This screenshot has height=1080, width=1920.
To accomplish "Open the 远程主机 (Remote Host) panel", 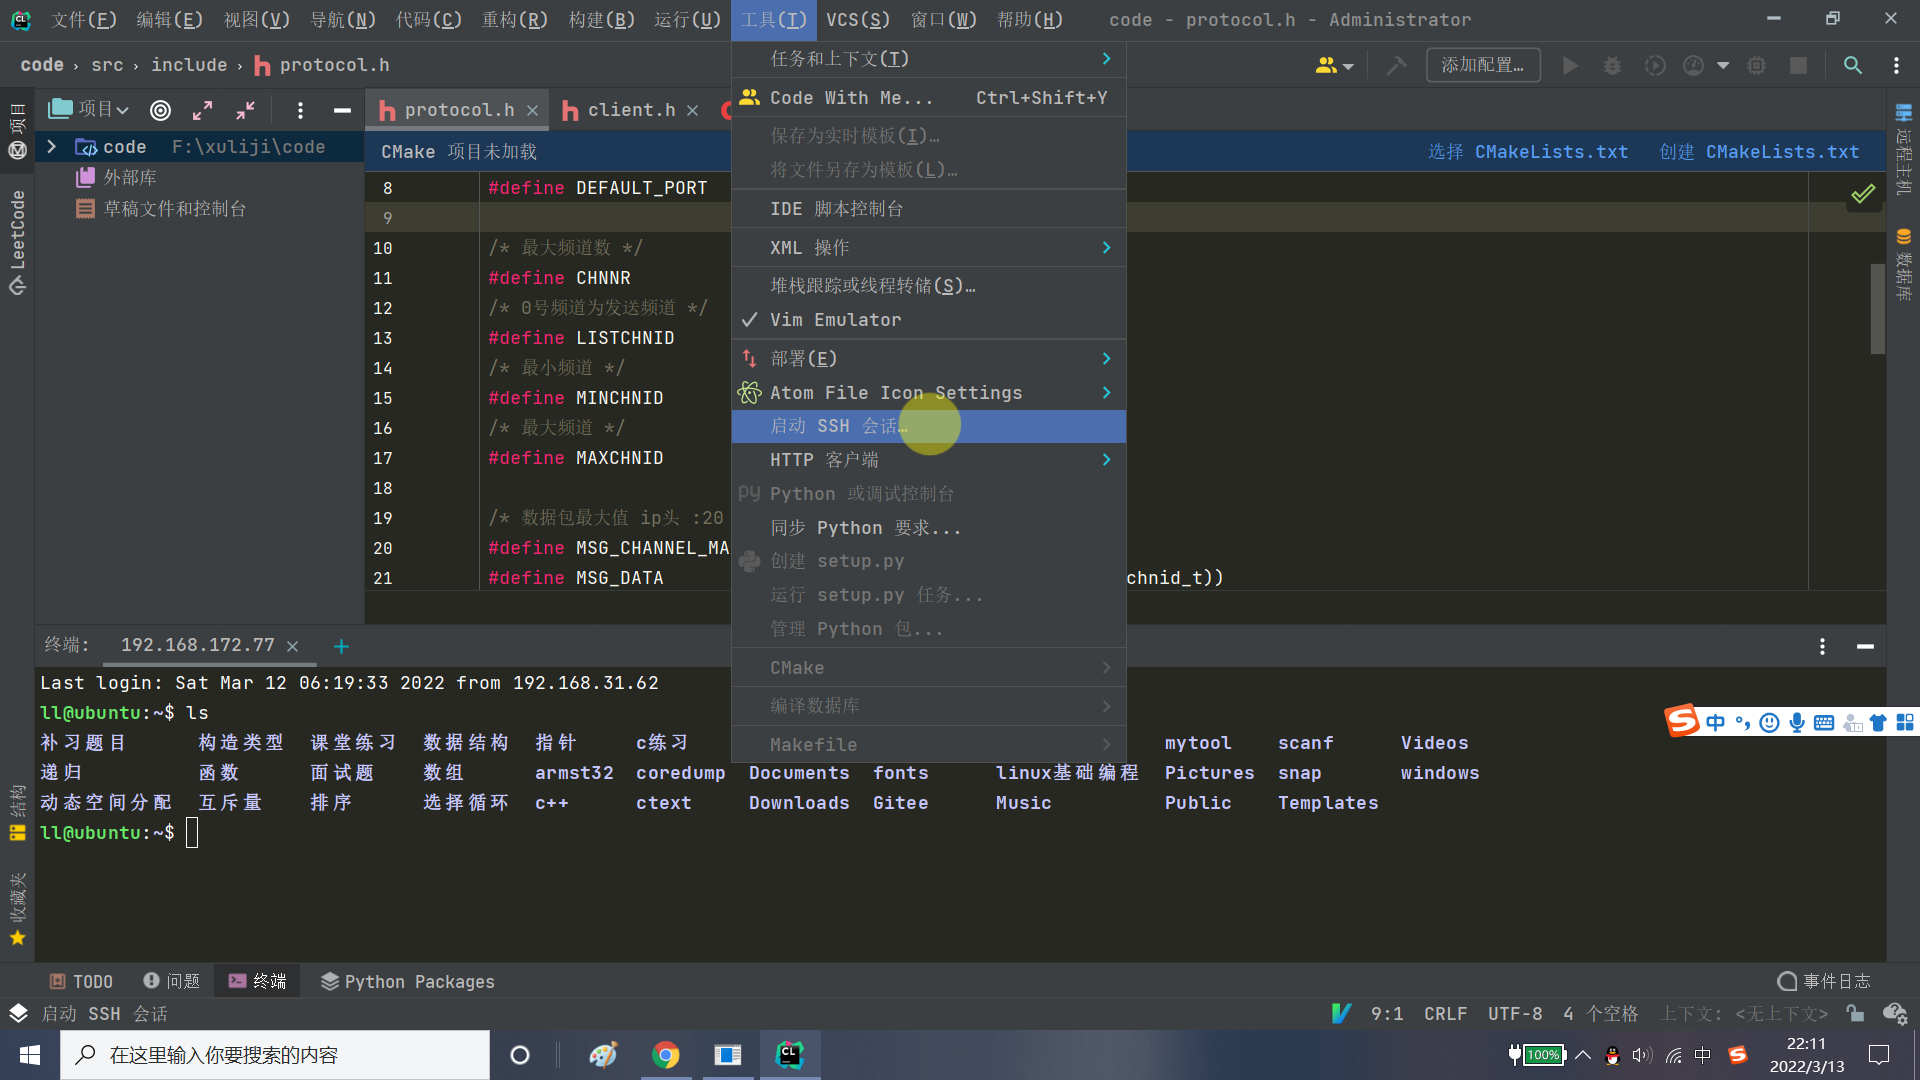I will point(1903,155).
